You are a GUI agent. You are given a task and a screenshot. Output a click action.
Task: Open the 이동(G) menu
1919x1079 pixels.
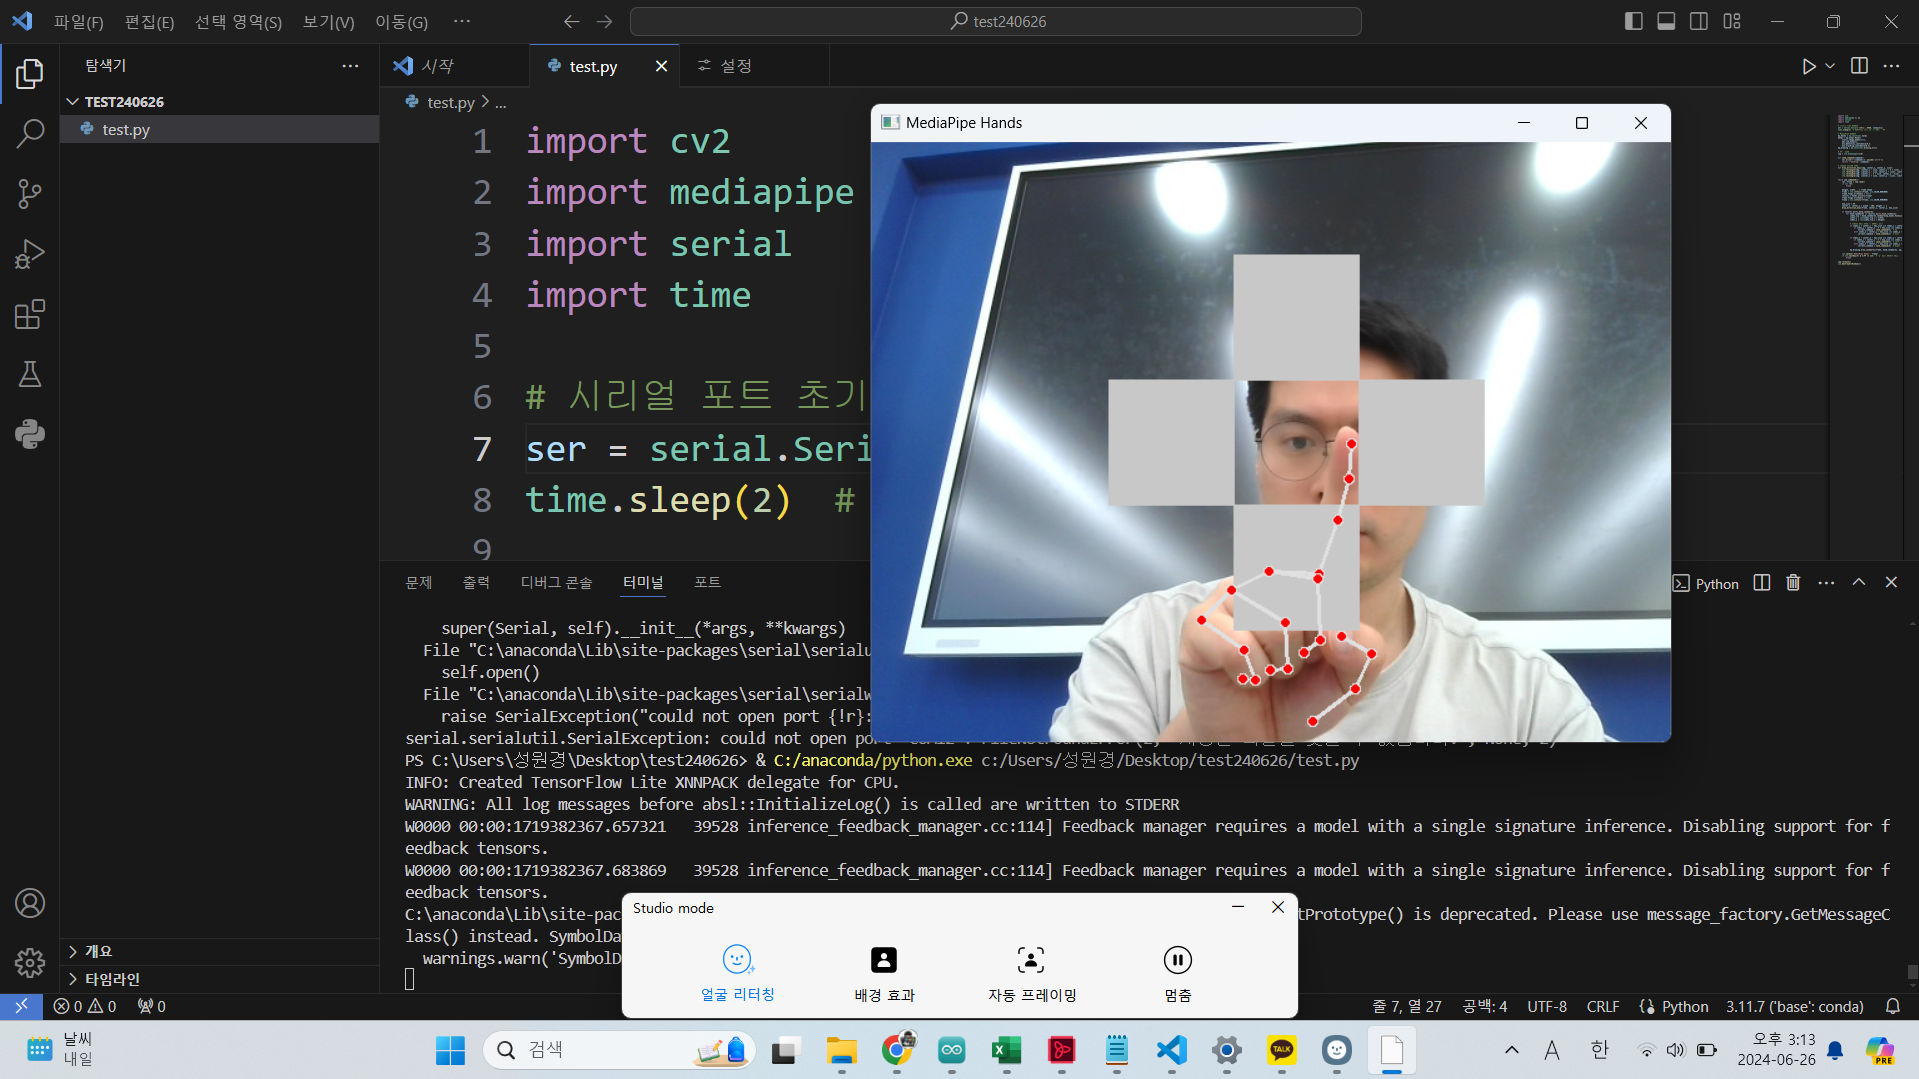(401, 22)
